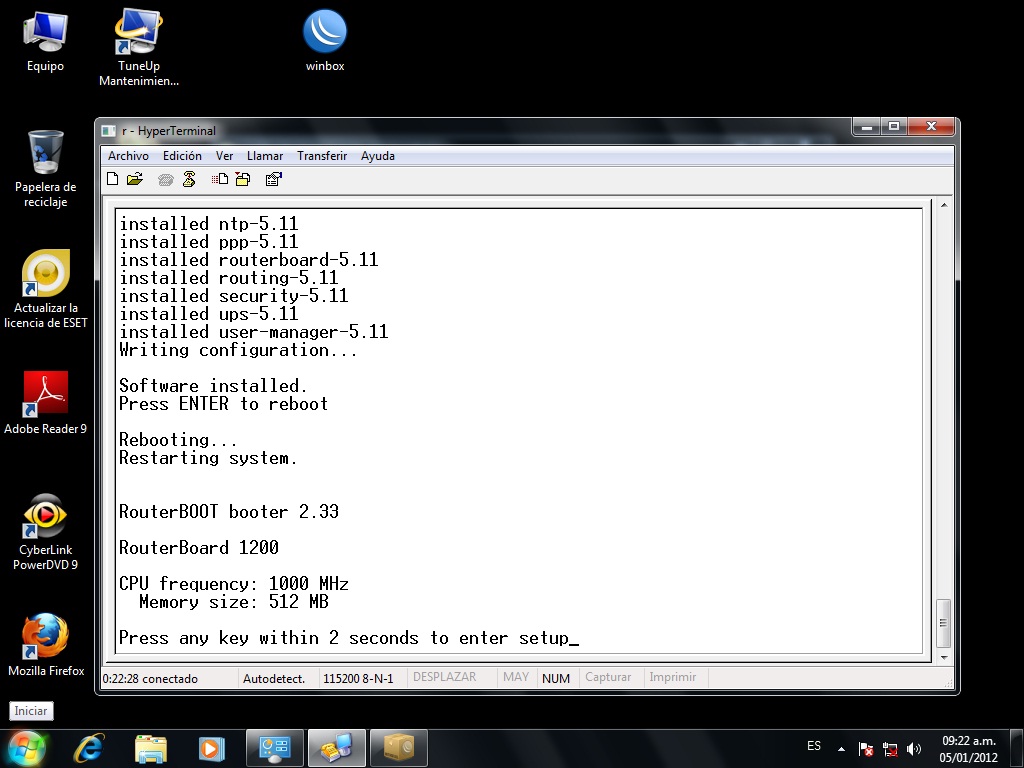Open the language selector showing ES
Viewport: 1024px width, 768px height.
pos(814,746)
